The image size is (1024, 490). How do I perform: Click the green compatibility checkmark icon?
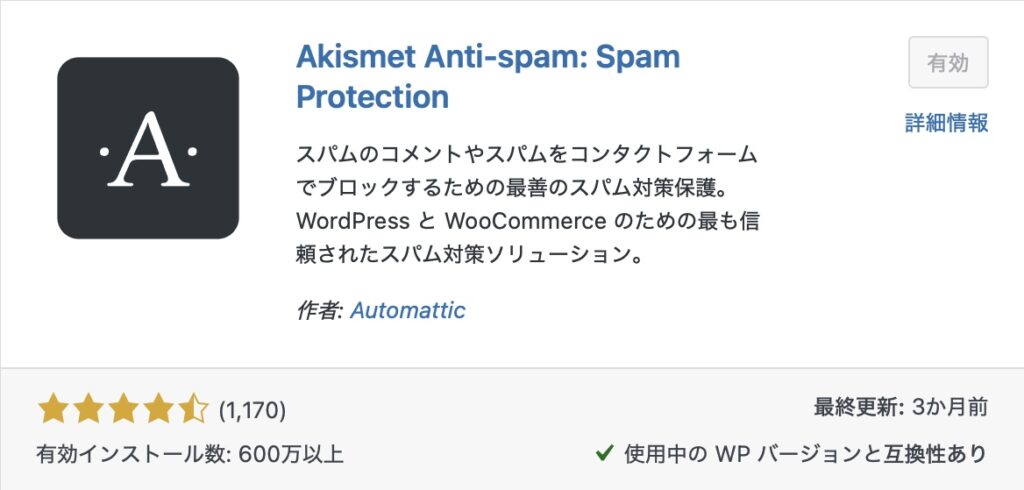point(604,453)
